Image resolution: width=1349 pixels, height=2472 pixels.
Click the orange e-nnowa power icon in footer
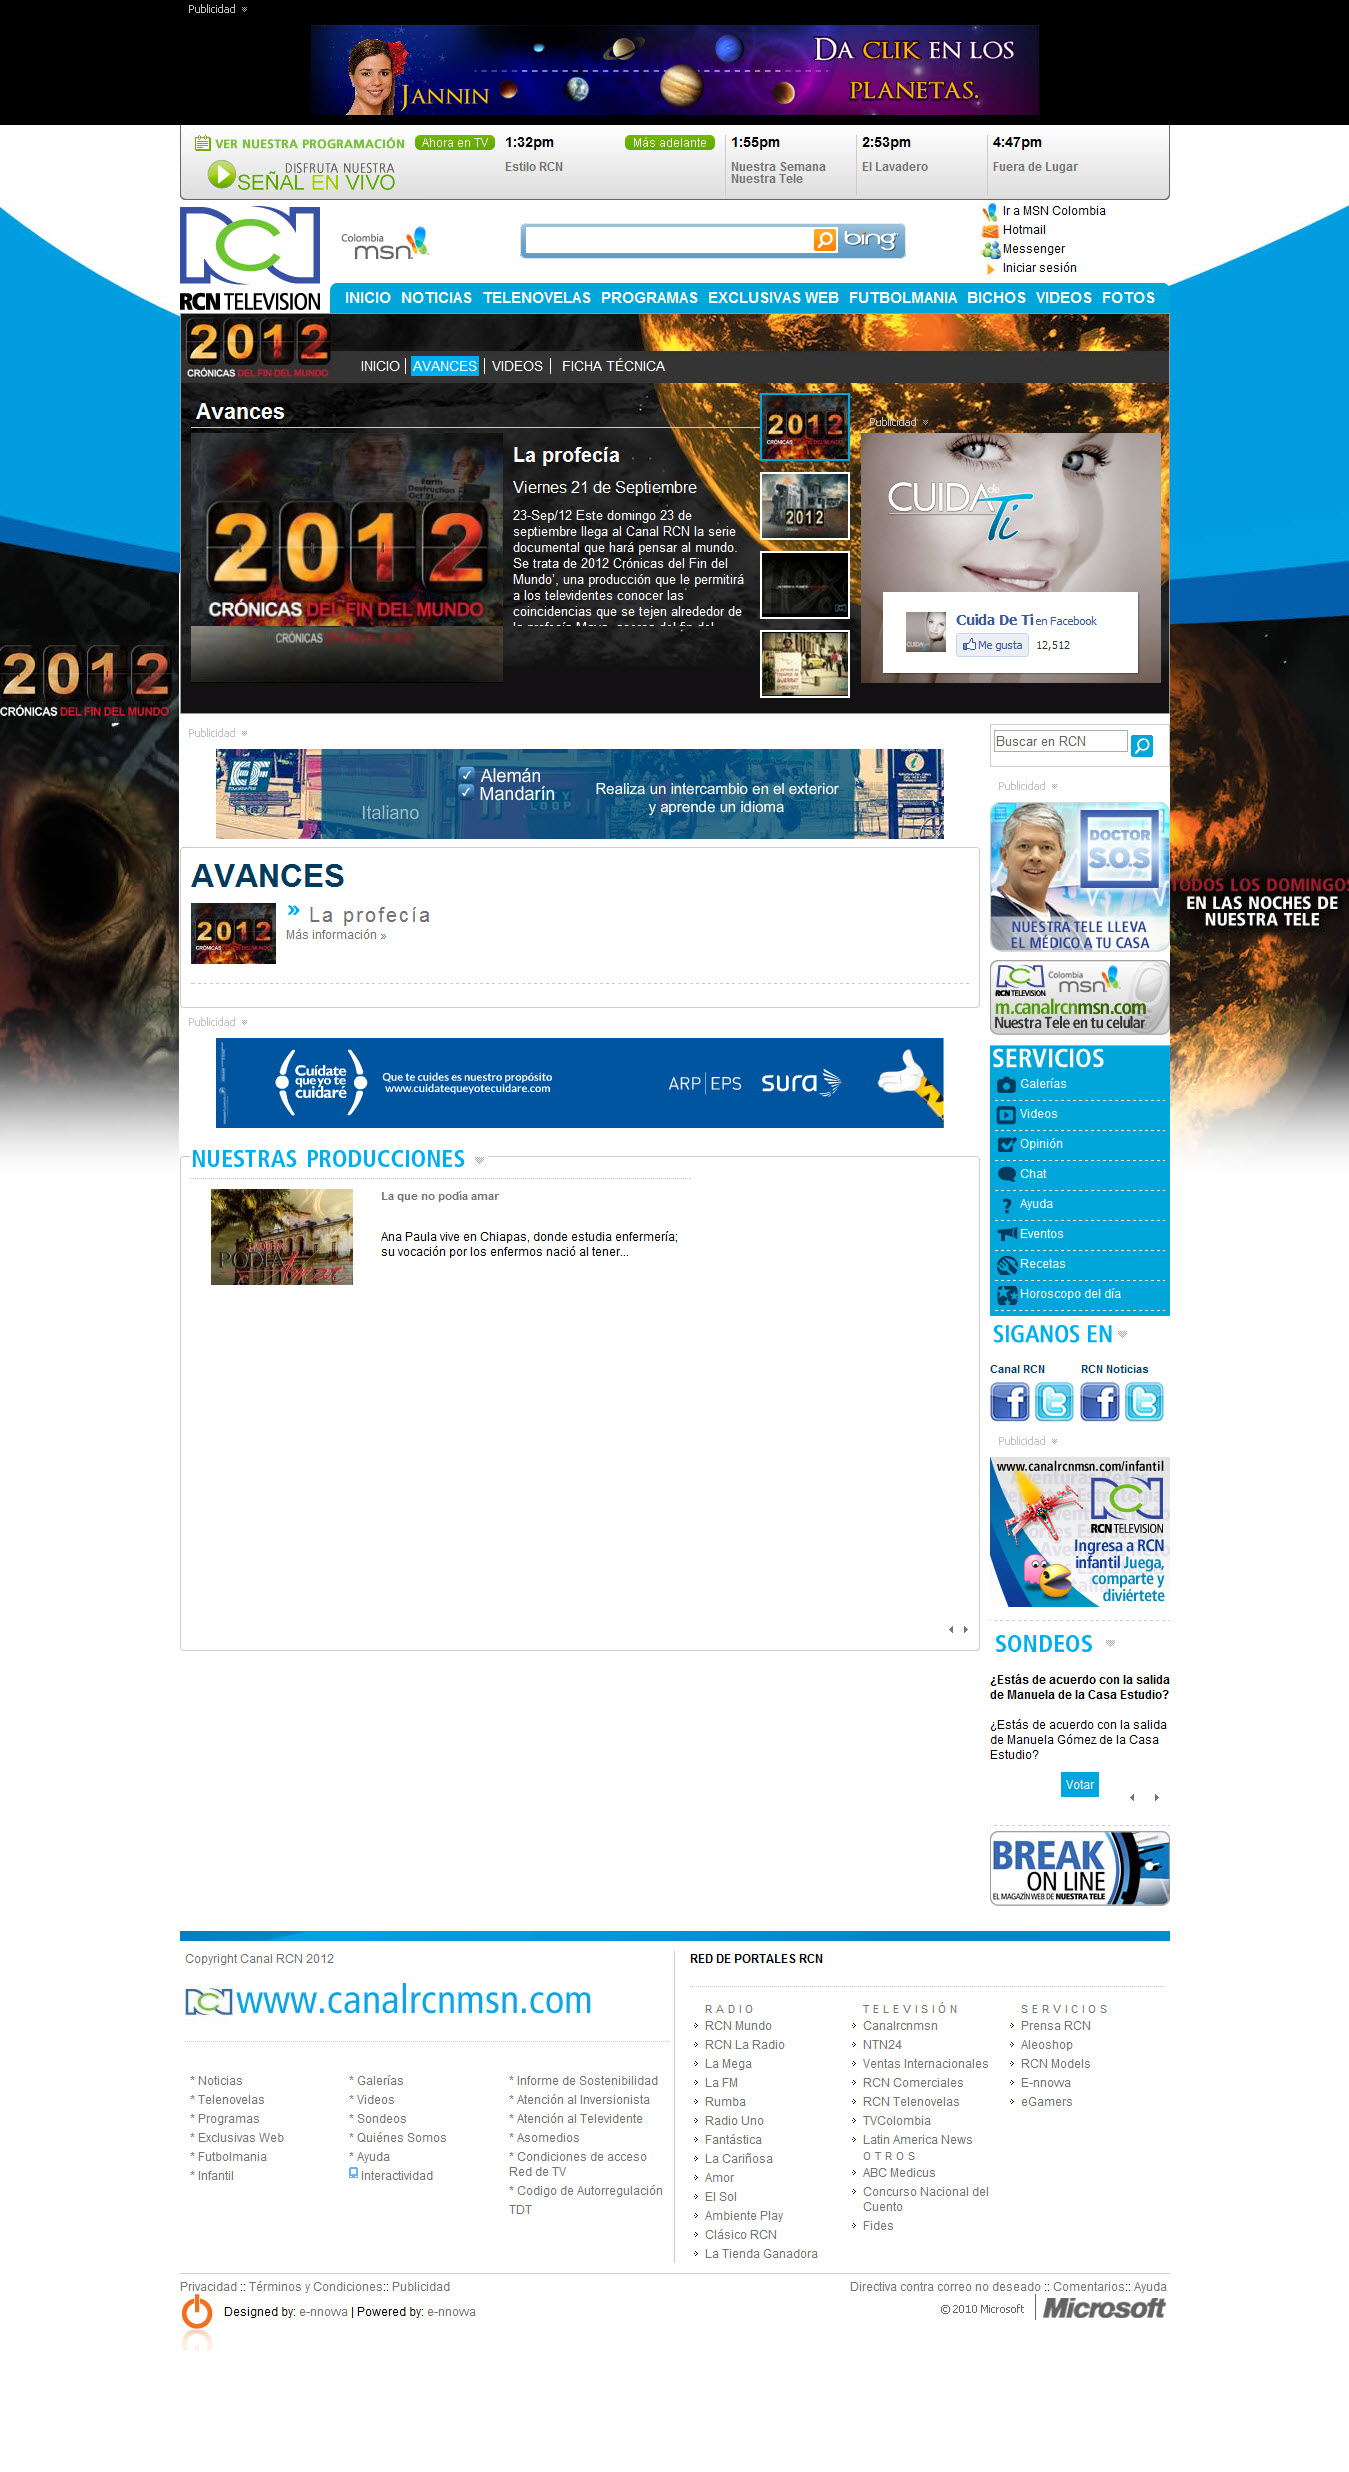pyautogui.click(x=197, y=2312)
